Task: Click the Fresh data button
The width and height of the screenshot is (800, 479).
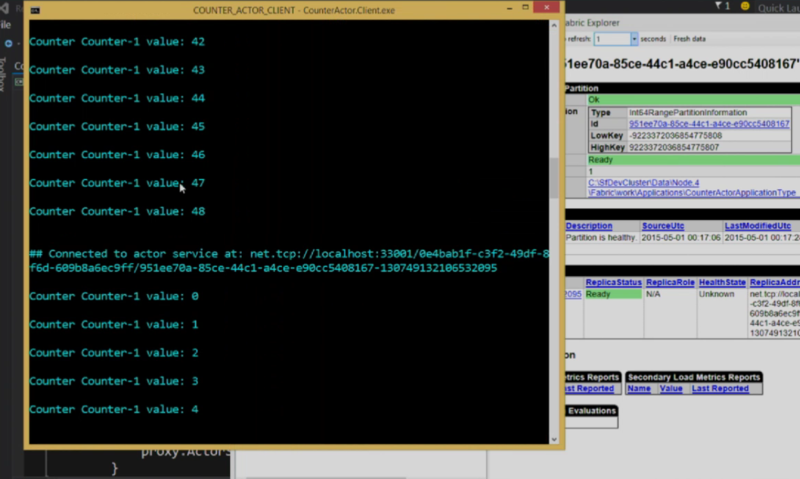Action: click(689, 39)
